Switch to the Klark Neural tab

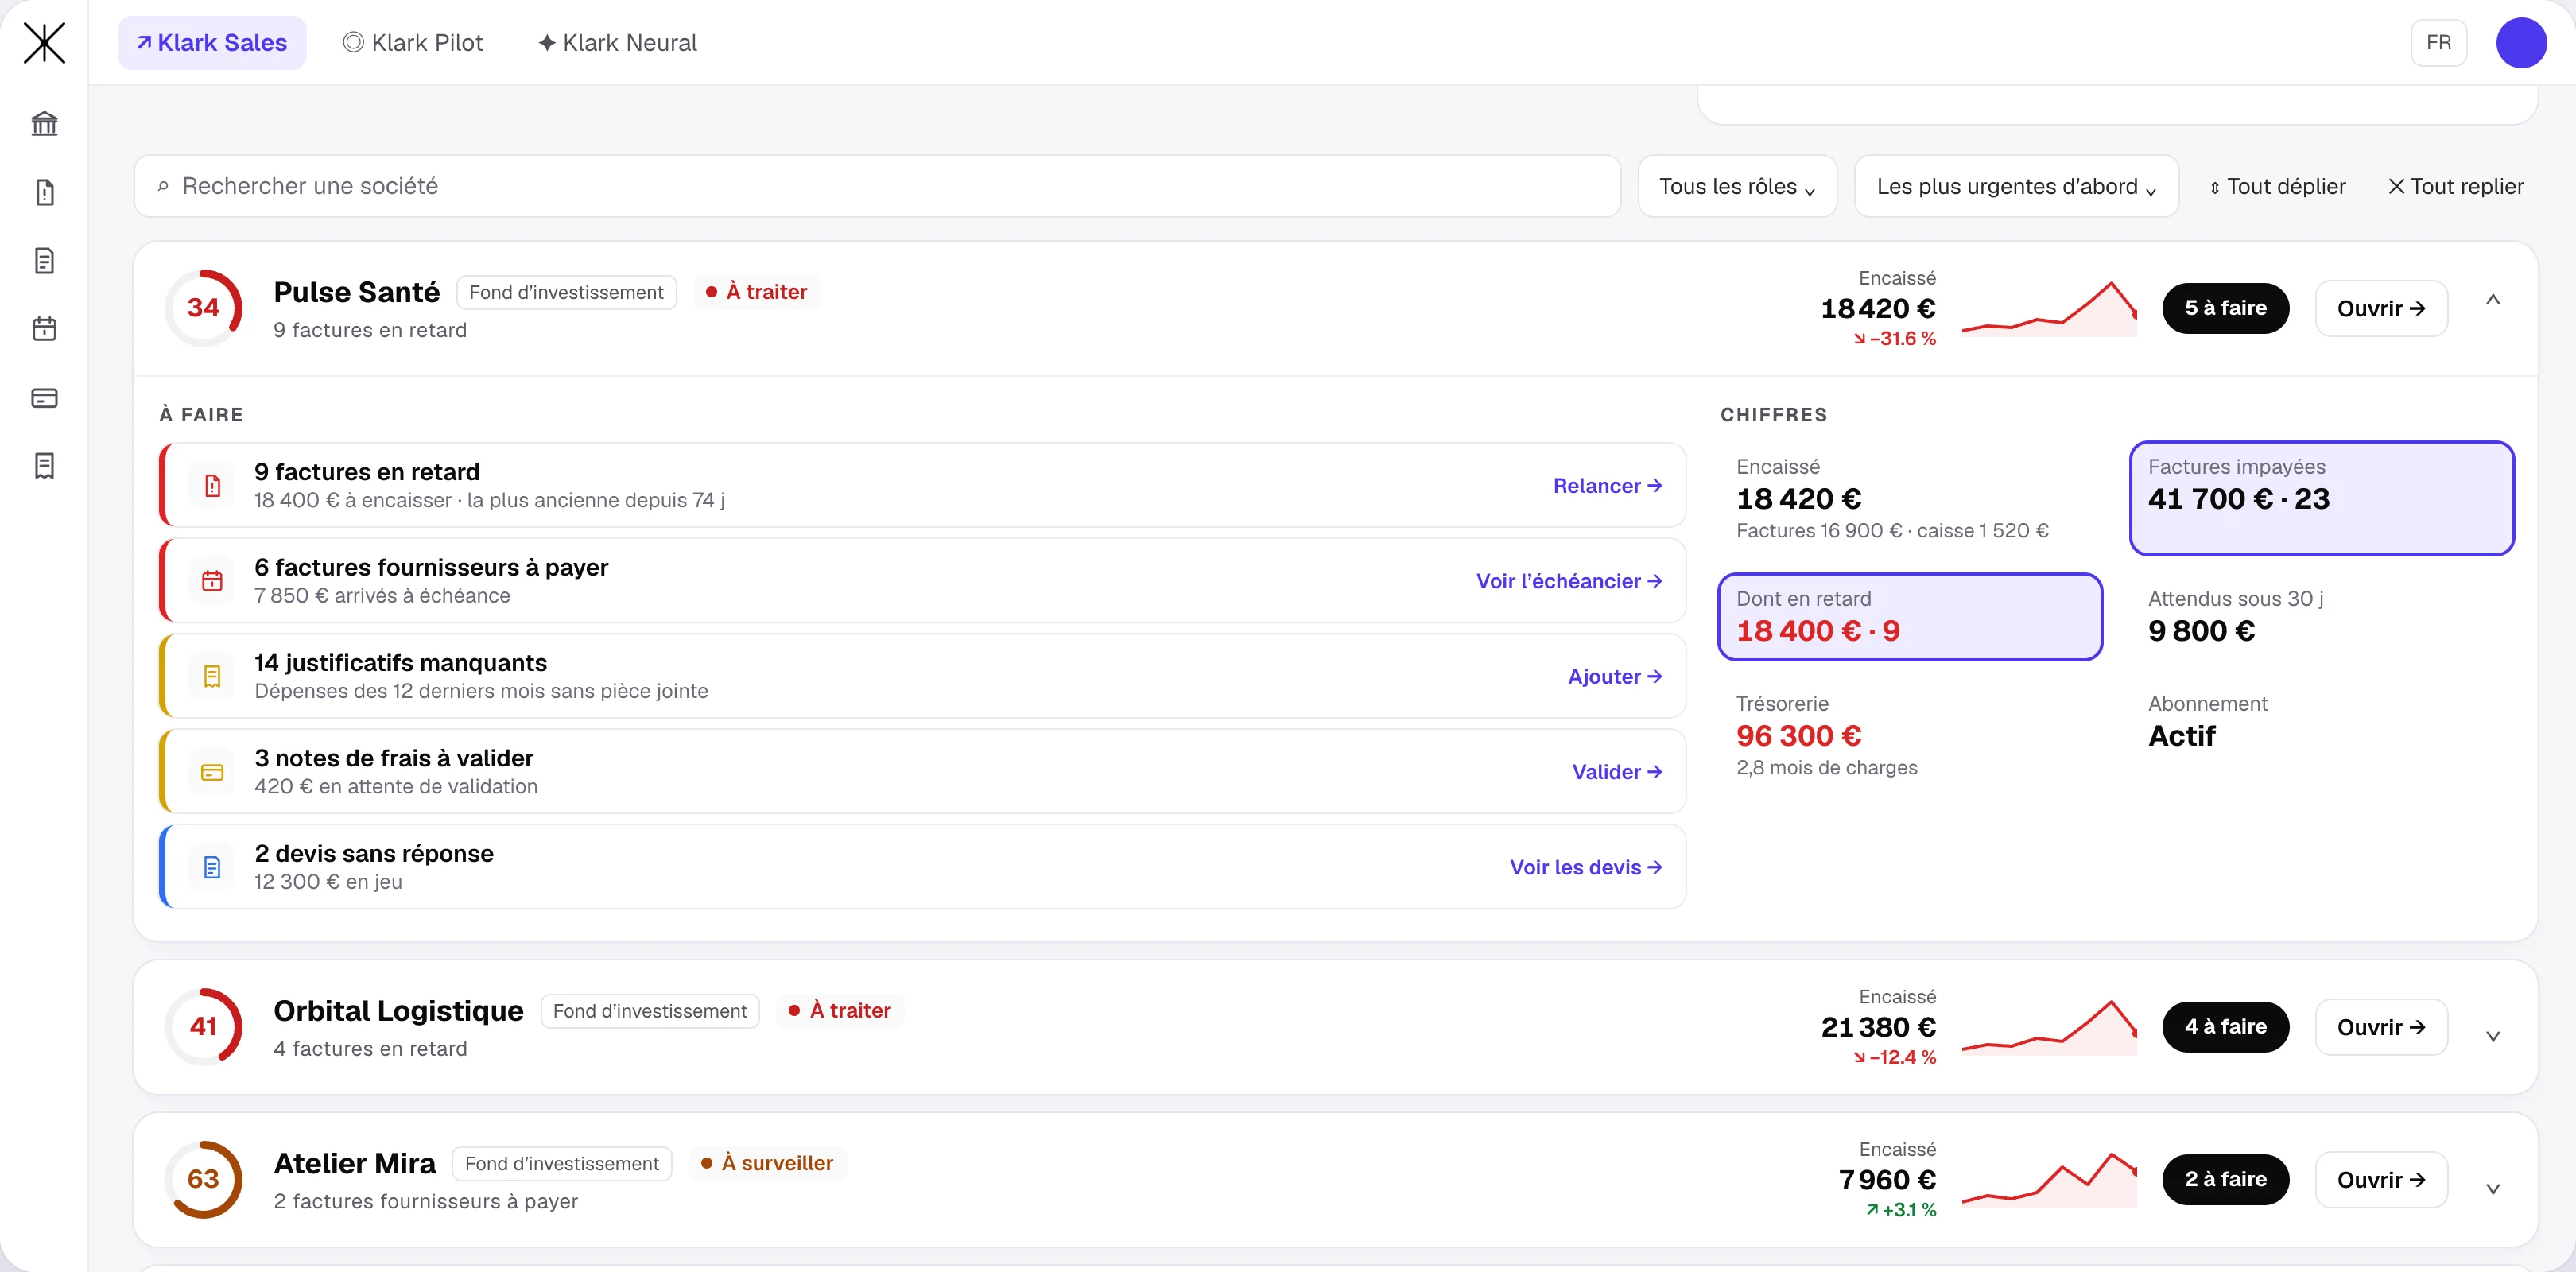[618, 43]
